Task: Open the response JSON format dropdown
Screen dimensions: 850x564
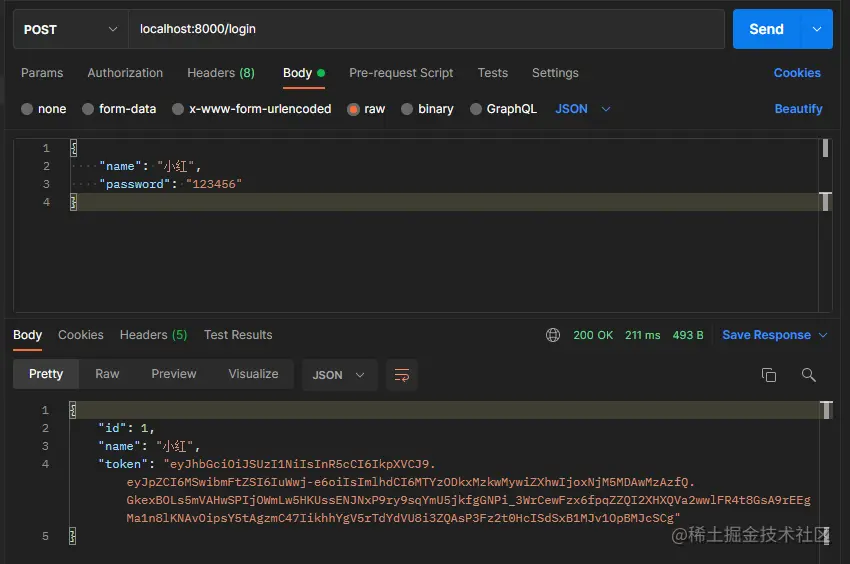Action: pyautogui.click(x=339, y=375)
